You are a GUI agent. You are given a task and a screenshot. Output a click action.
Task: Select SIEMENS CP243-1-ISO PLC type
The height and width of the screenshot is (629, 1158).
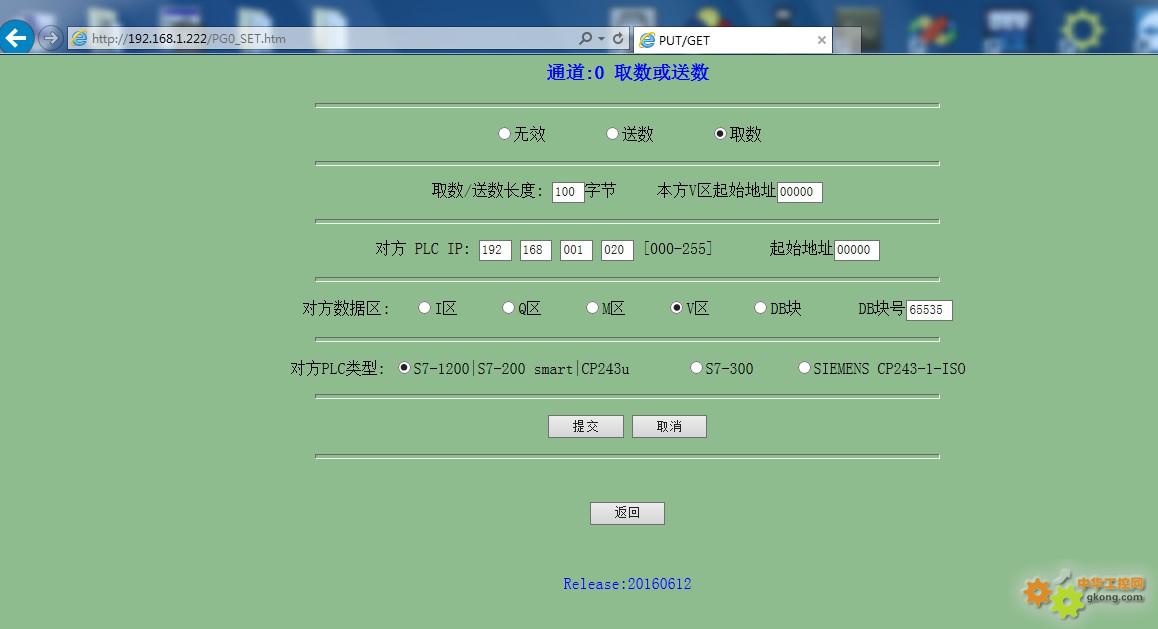pos(804,368)
